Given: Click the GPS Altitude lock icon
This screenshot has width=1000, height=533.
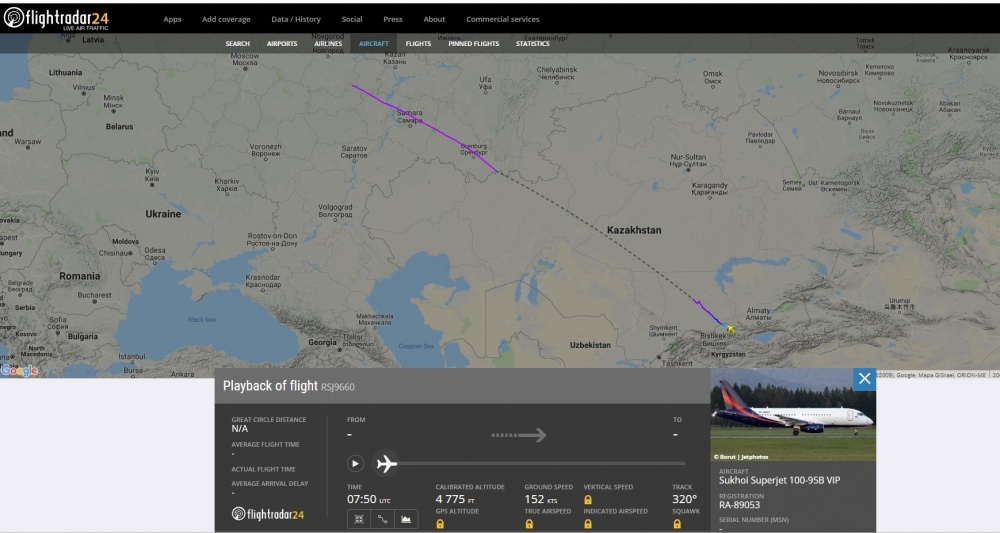Looking at the screenshot, I should point(439,524).
